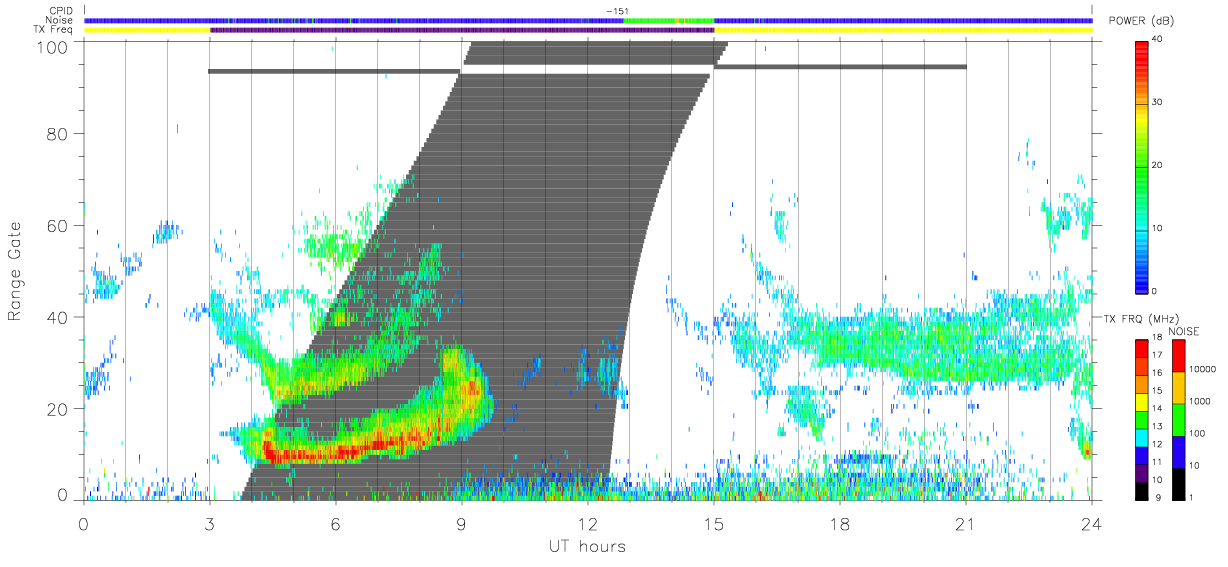The height and width of the screenshot is (567, 1228).
Task: Click the 60 tick on Range Gate axis
Action: tap(58, 225)
